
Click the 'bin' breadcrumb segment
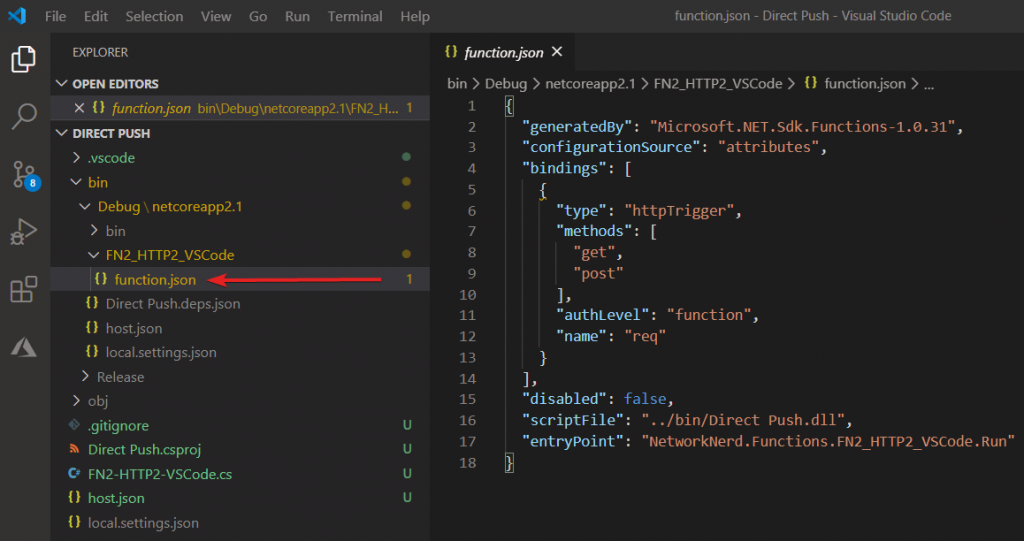[457, 84]
